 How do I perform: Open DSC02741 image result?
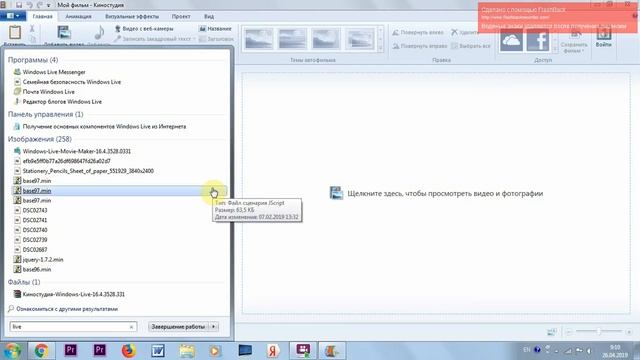click(x=31, y=220)
